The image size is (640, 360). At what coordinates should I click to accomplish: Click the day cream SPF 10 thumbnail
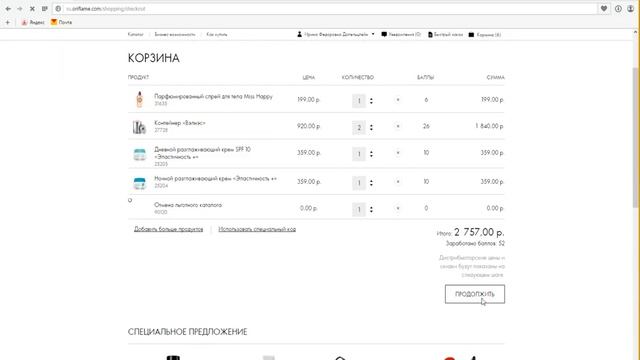click(x=140, y=154)
